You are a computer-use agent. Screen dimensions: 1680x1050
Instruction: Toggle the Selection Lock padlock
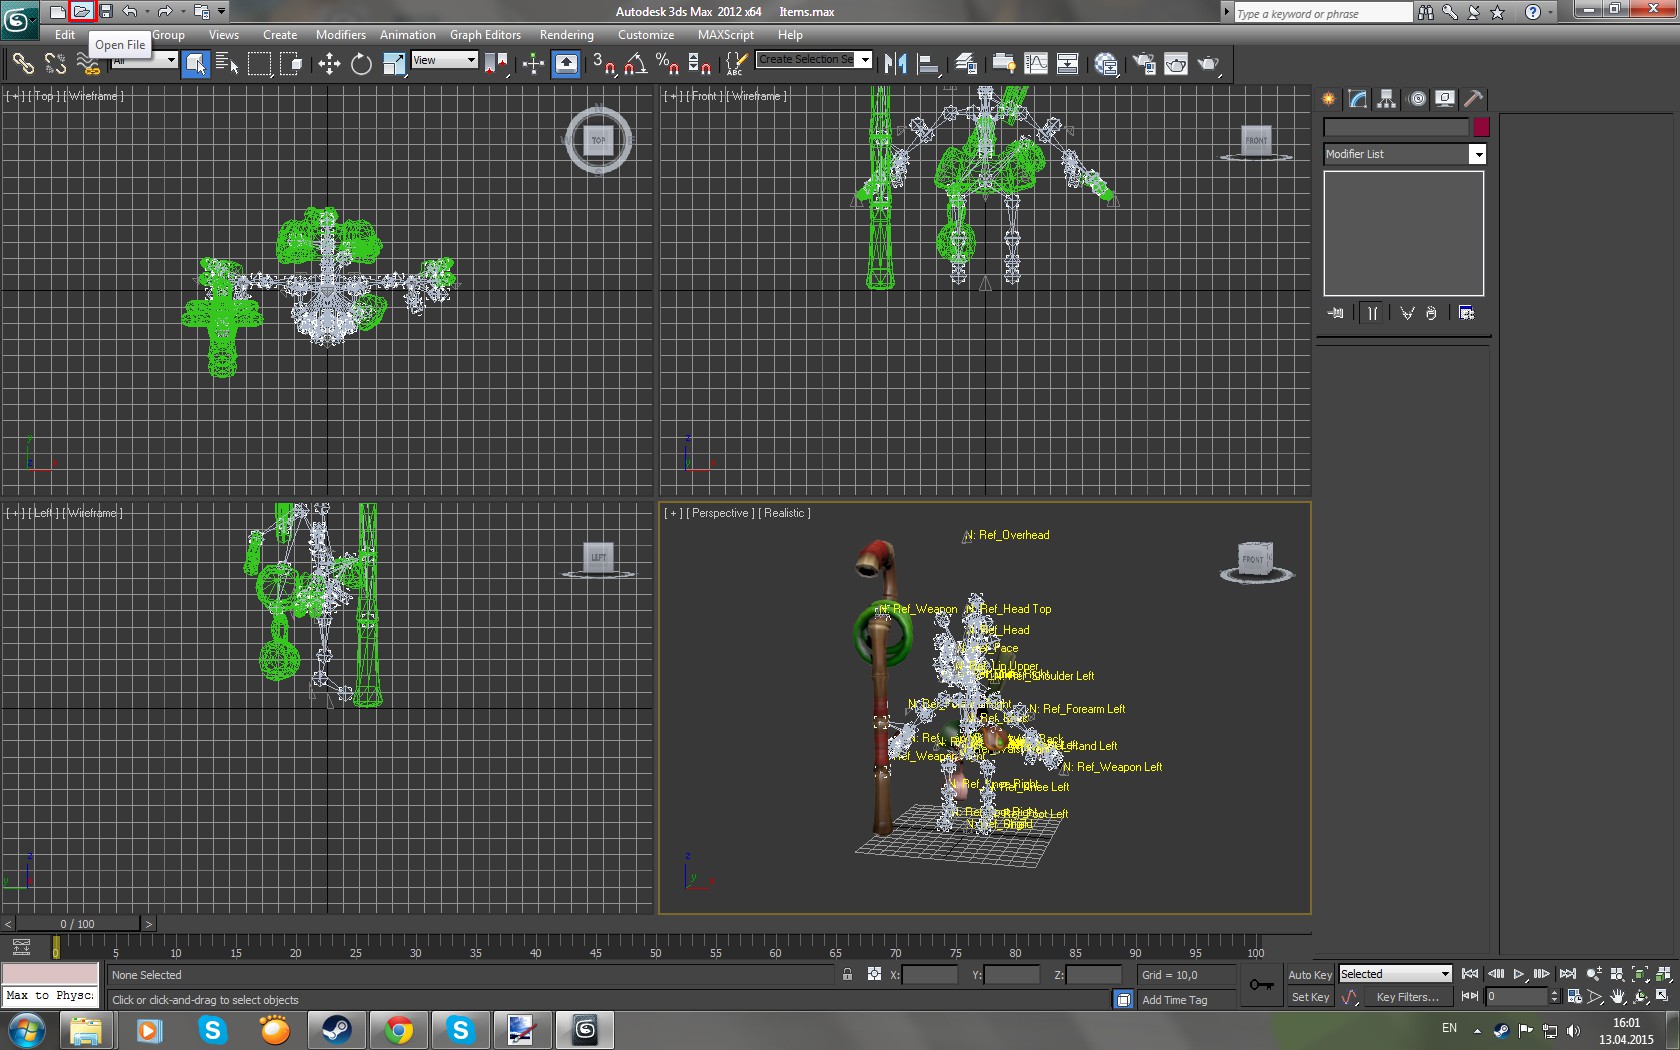pyautogui.click(x=847, y=975)
